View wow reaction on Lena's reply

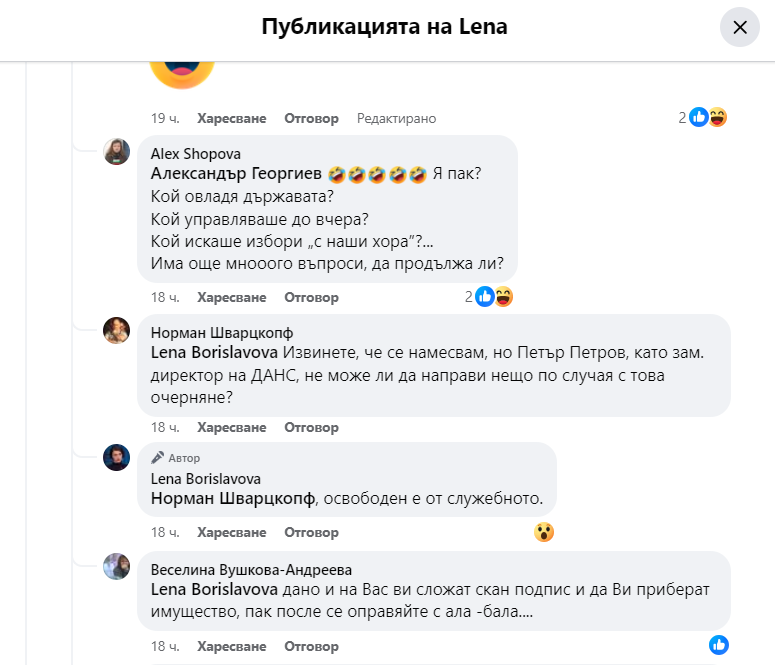point(544,532)
